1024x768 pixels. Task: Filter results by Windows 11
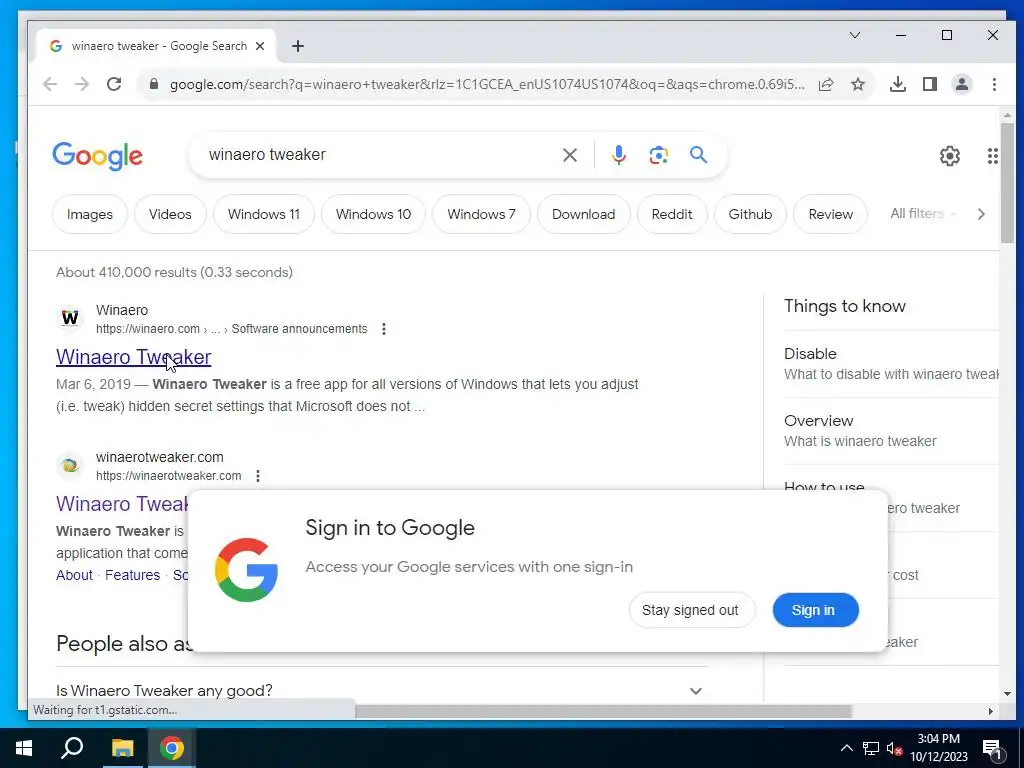click(x=264, y=214)
